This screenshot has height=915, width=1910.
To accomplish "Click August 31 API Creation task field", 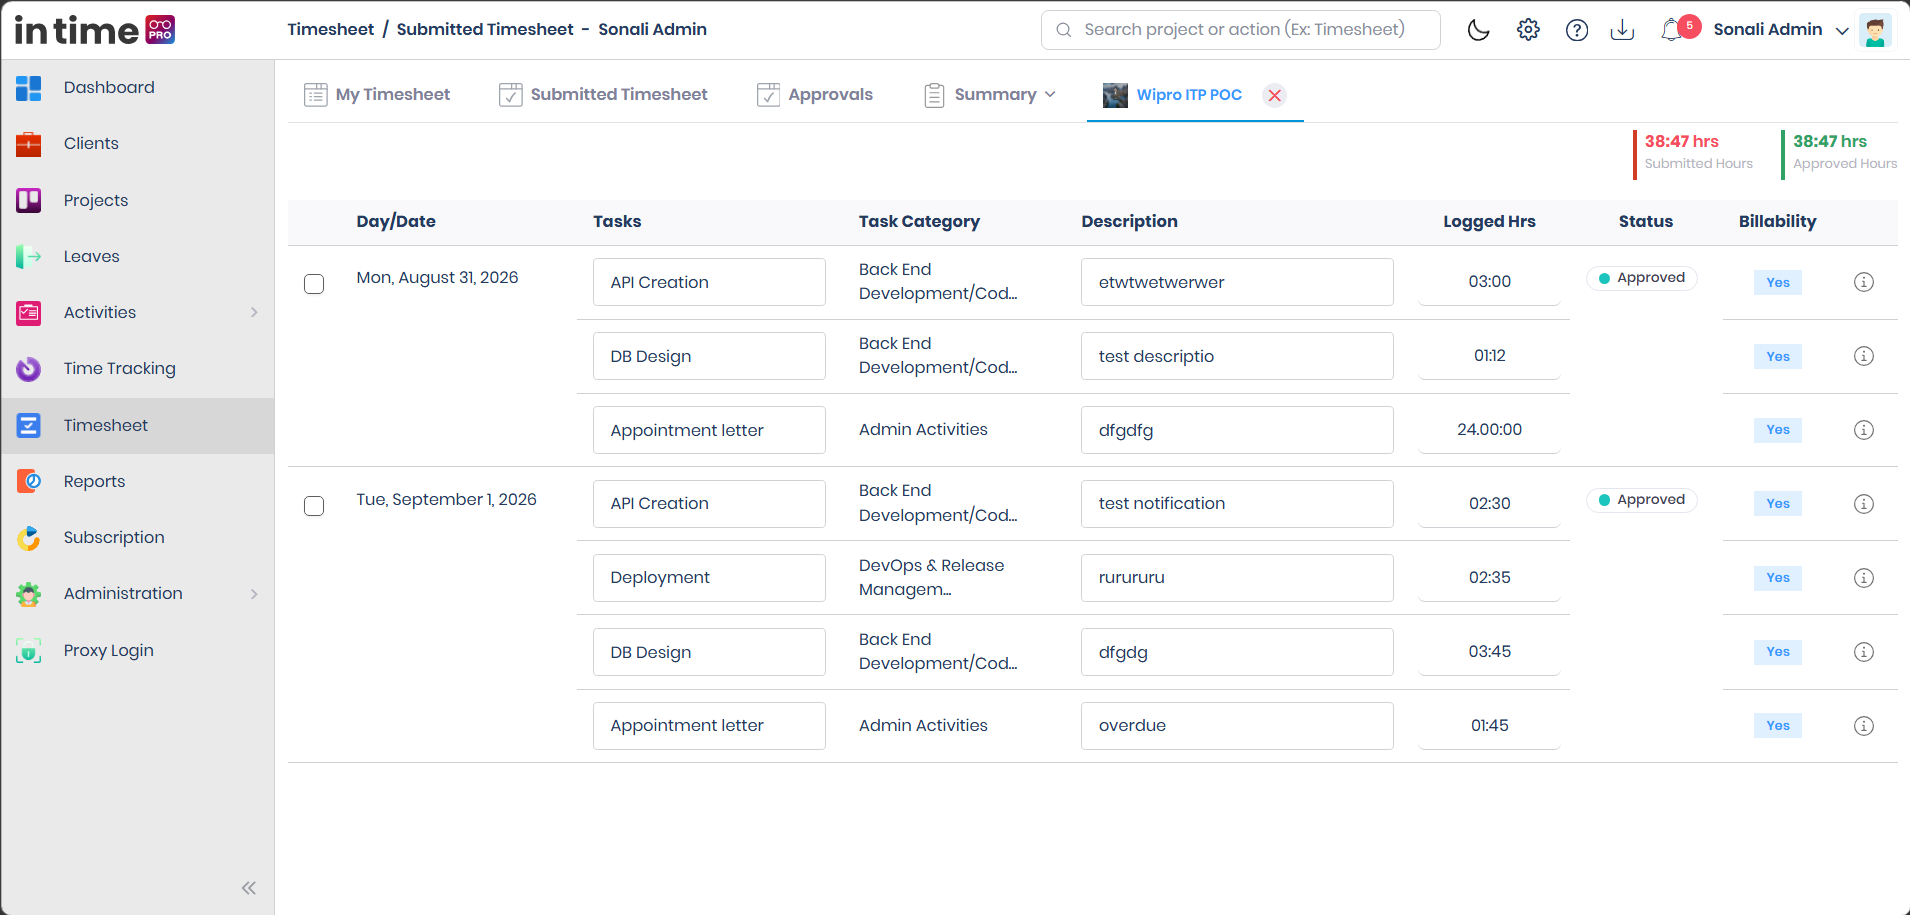I will click(709, 282).
